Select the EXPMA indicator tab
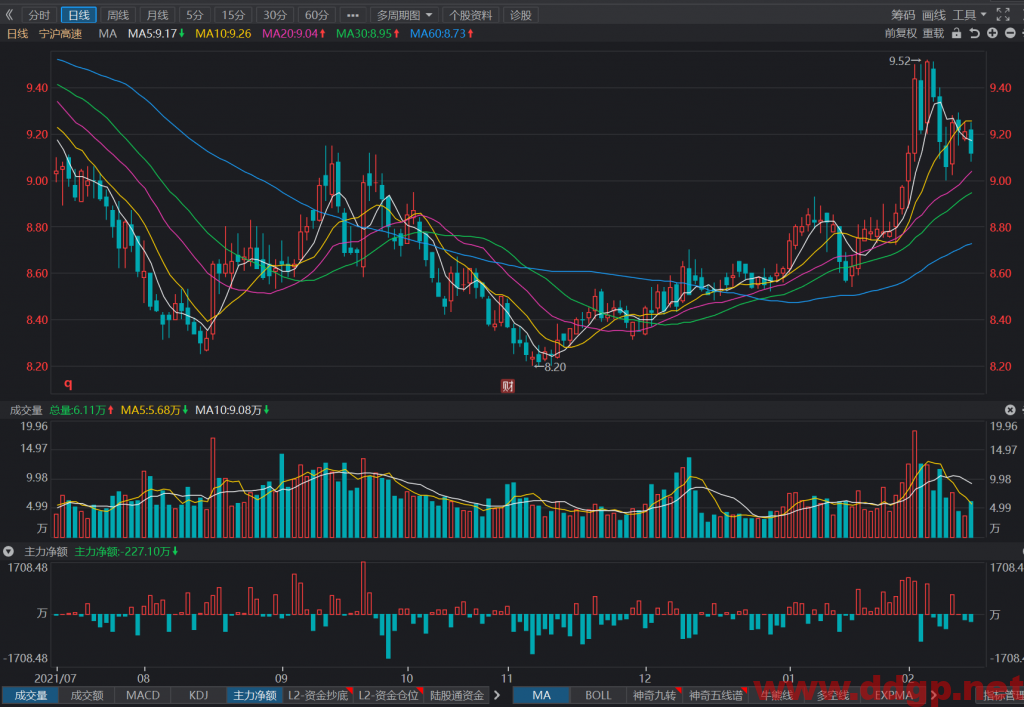Screen dimensions: 1024x707 click(x=893, y=696)
